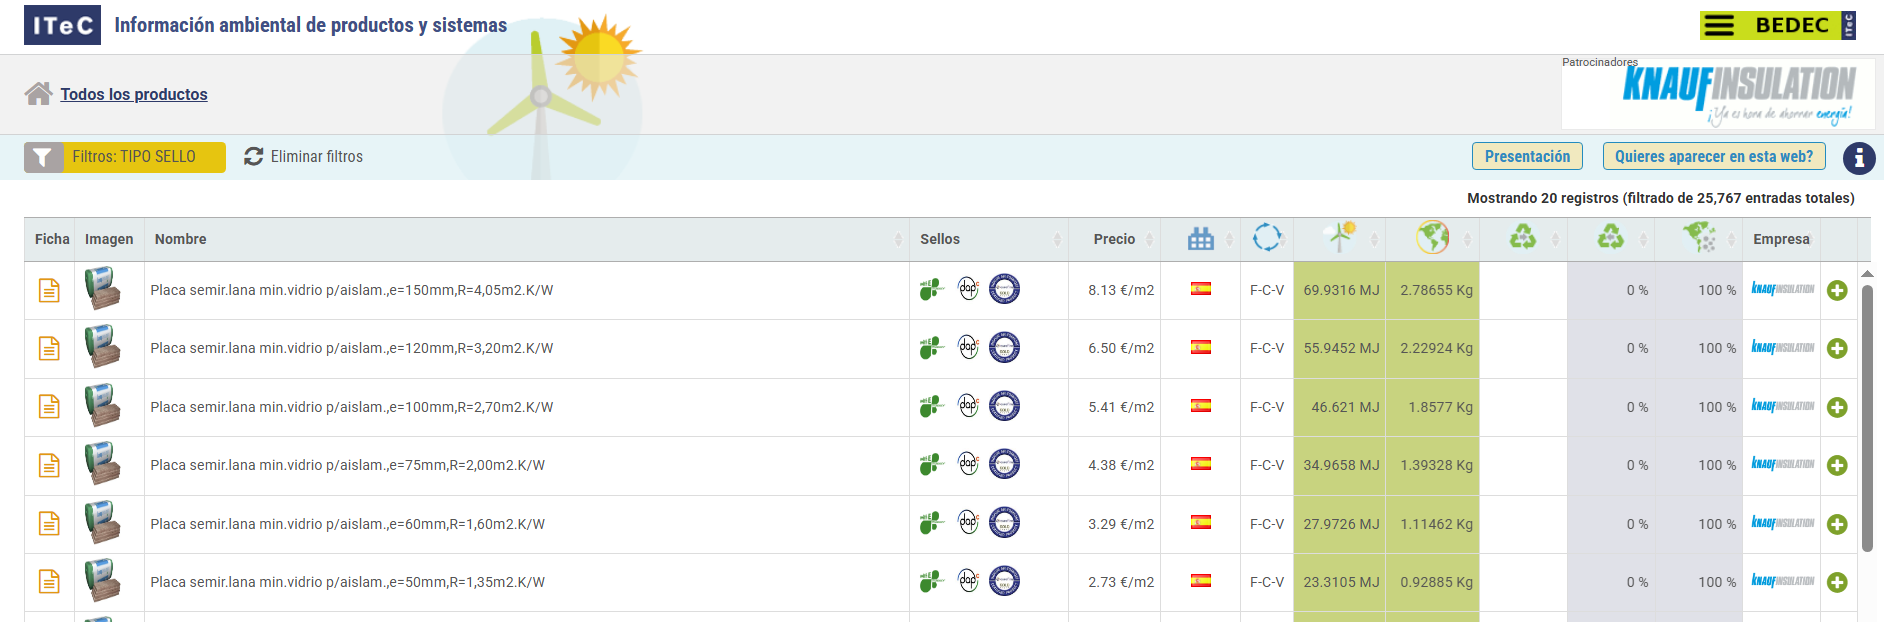Expand the e=100mm row with green plus

tap(1837, 407)
